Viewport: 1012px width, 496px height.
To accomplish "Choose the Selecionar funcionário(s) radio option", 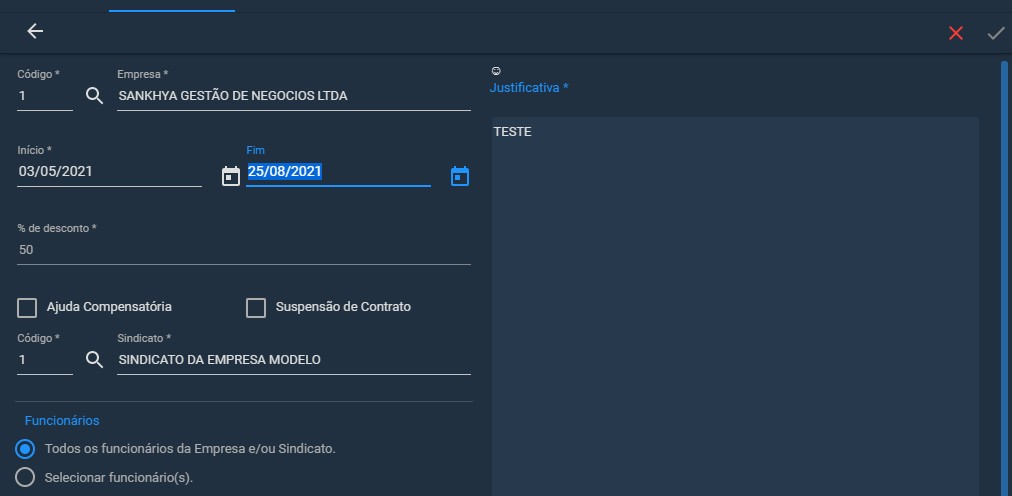I will 25,477.
